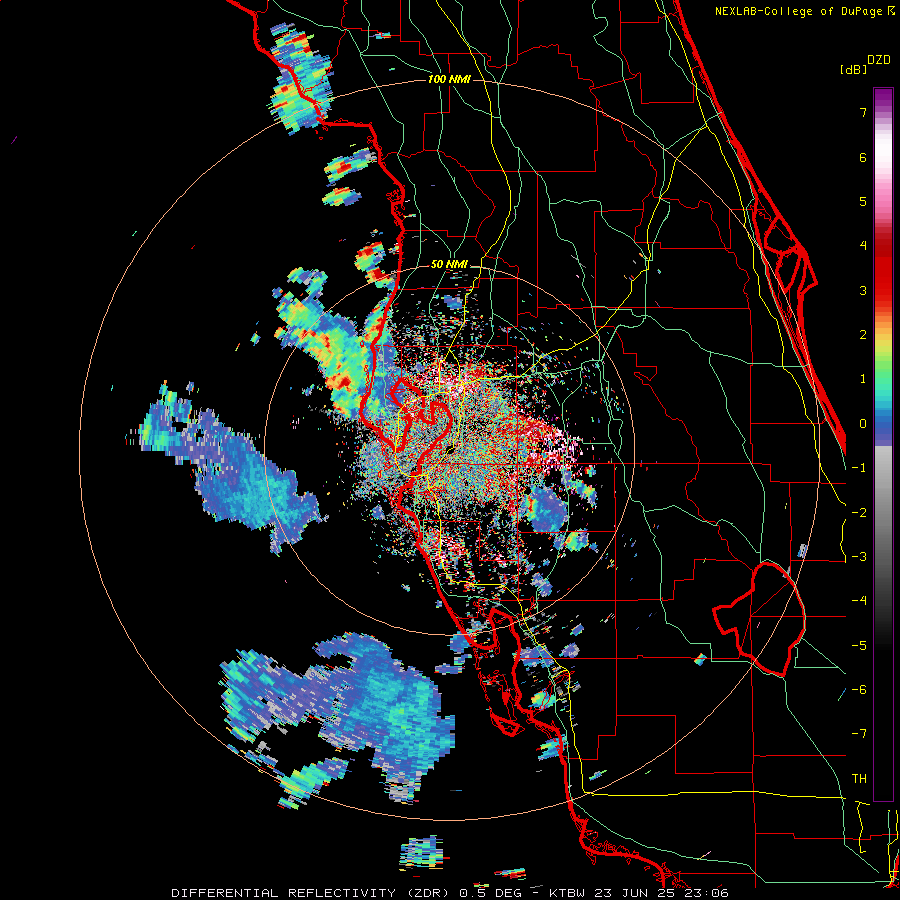900x900 pixels.
Task: Click the red section of the color bar
Action: tap(883, 270)
